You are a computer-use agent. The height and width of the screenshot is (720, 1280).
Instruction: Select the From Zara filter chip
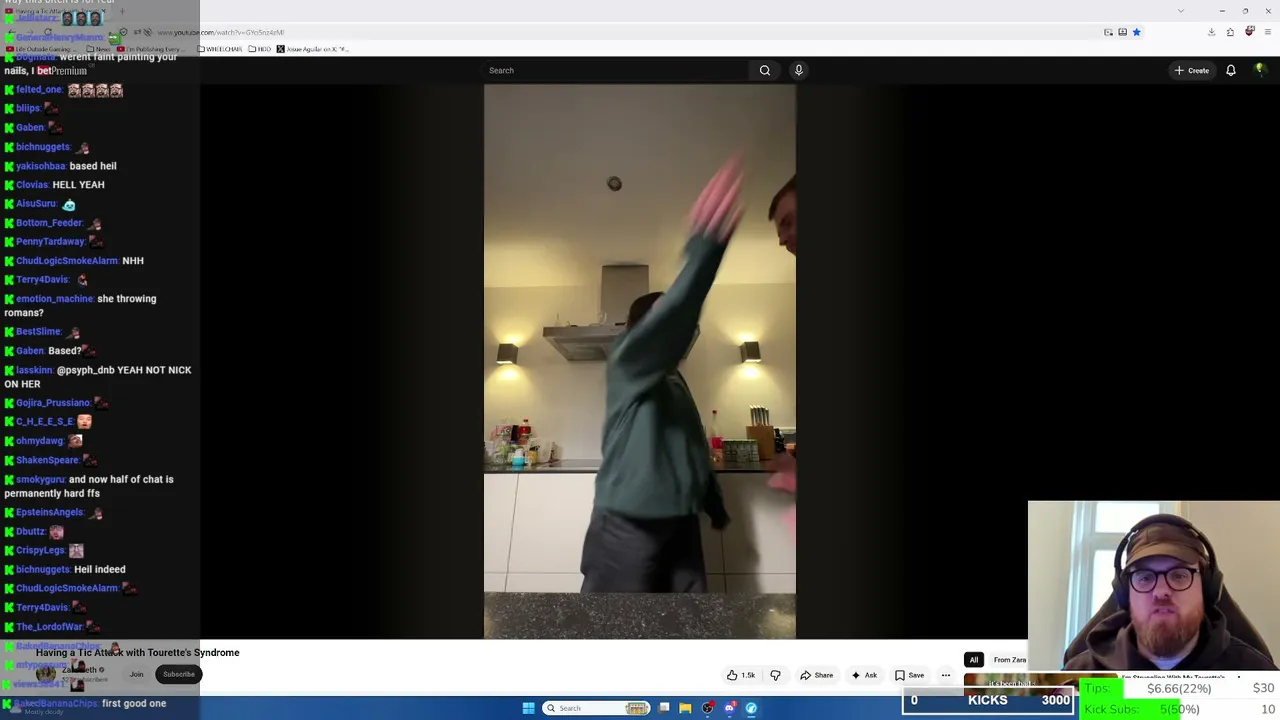tap(1009, 660)
